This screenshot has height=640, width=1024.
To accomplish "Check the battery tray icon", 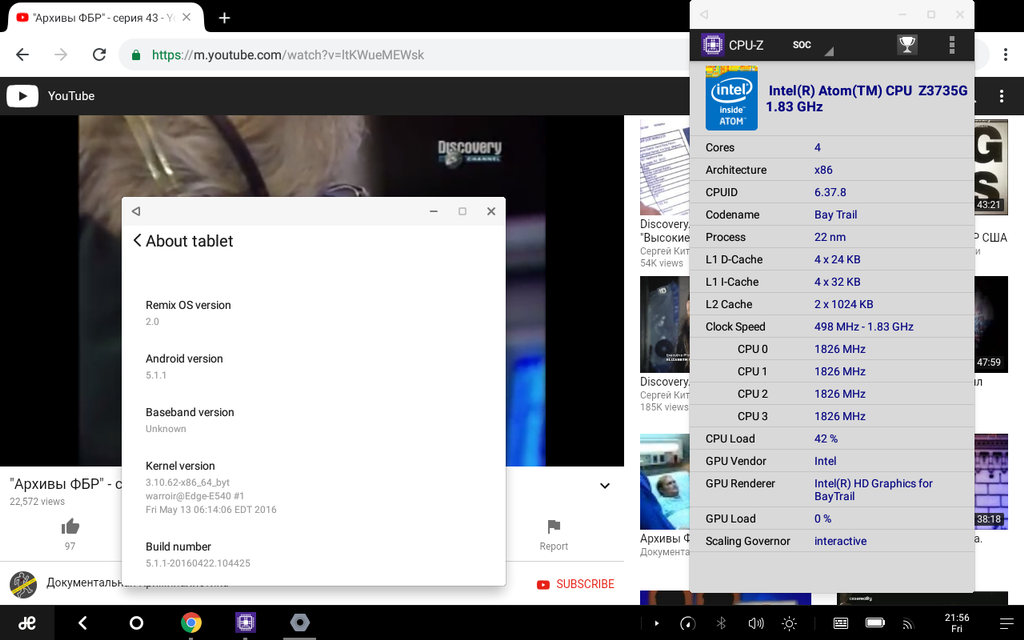I will coord(875,623).
